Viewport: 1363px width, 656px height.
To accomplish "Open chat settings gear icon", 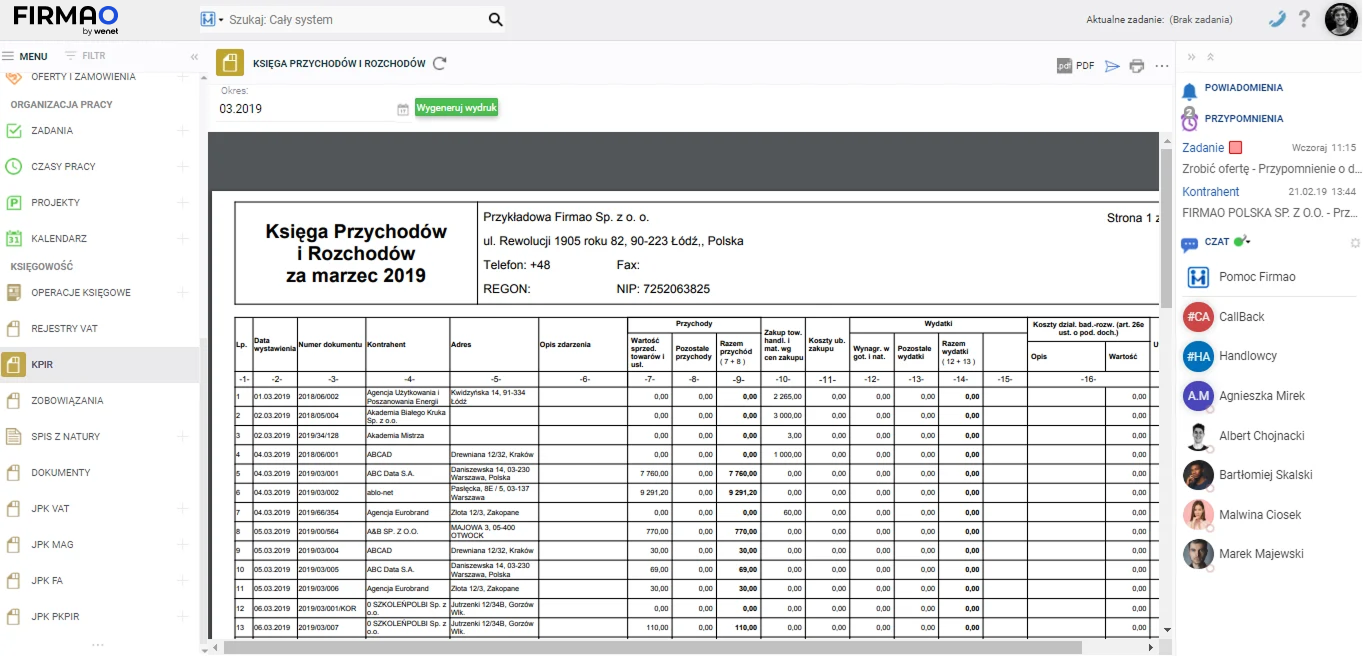I will coord(1355,243).
